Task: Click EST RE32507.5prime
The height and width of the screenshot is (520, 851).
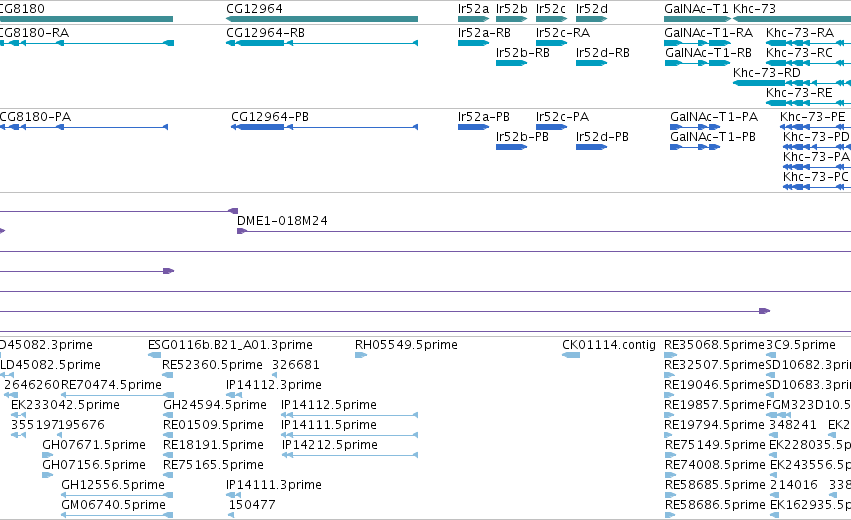Action: click(714, 365)
